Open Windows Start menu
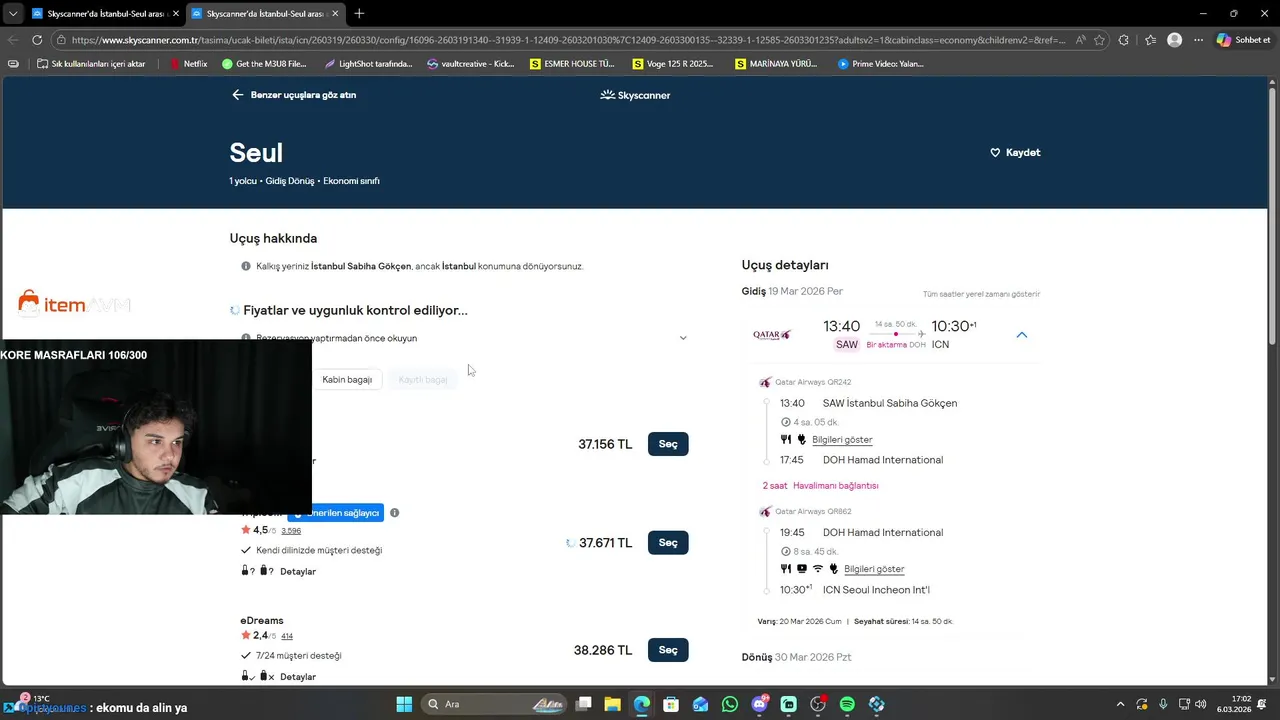This screenshot has height=720, width=1280. click(x=404, y=704)
